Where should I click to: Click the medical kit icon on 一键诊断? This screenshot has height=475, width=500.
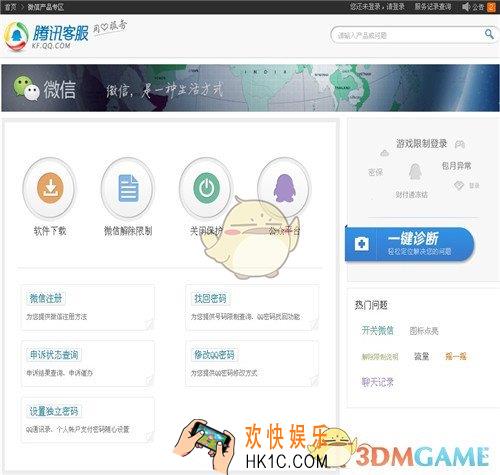362,244
